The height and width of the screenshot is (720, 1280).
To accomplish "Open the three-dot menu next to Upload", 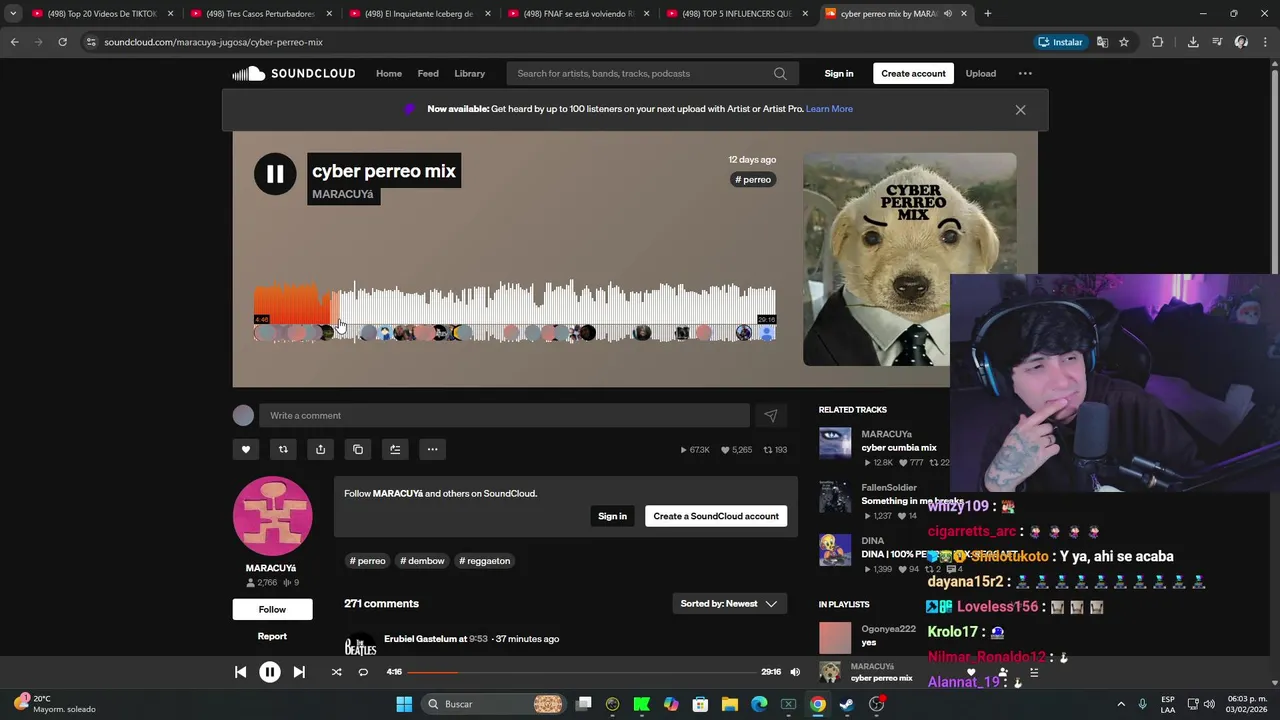I will [1025, 73].
